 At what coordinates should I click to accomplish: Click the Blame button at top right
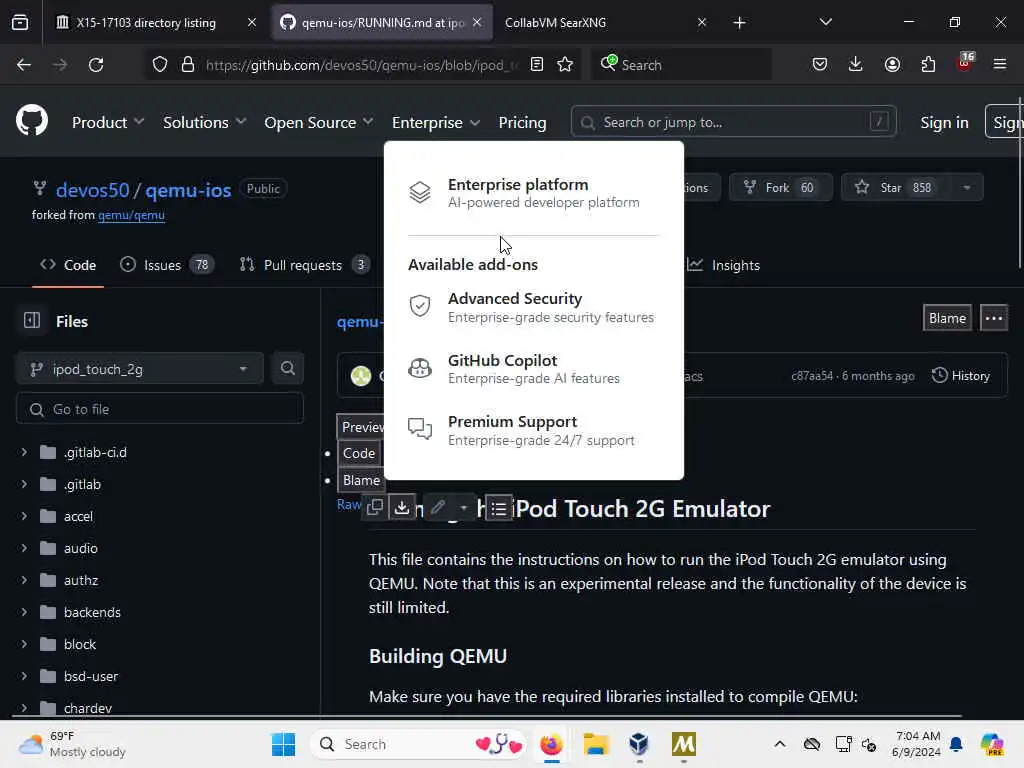click(947, 318)
